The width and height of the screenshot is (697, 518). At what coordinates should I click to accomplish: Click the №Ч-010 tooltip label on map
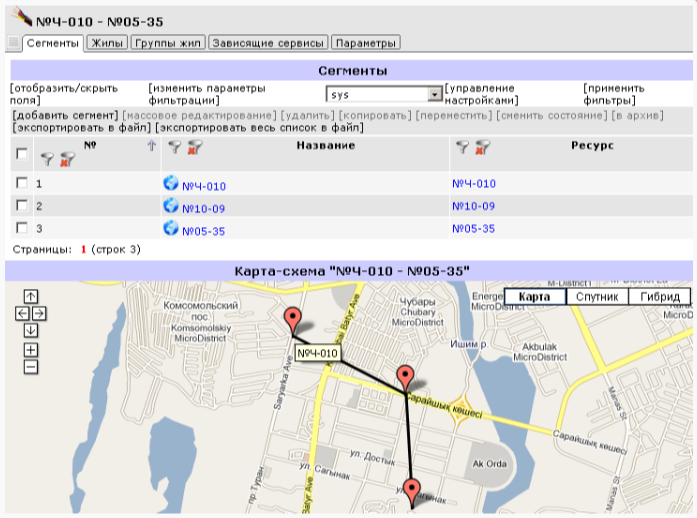pyautogui.click(x=317, y=353)
